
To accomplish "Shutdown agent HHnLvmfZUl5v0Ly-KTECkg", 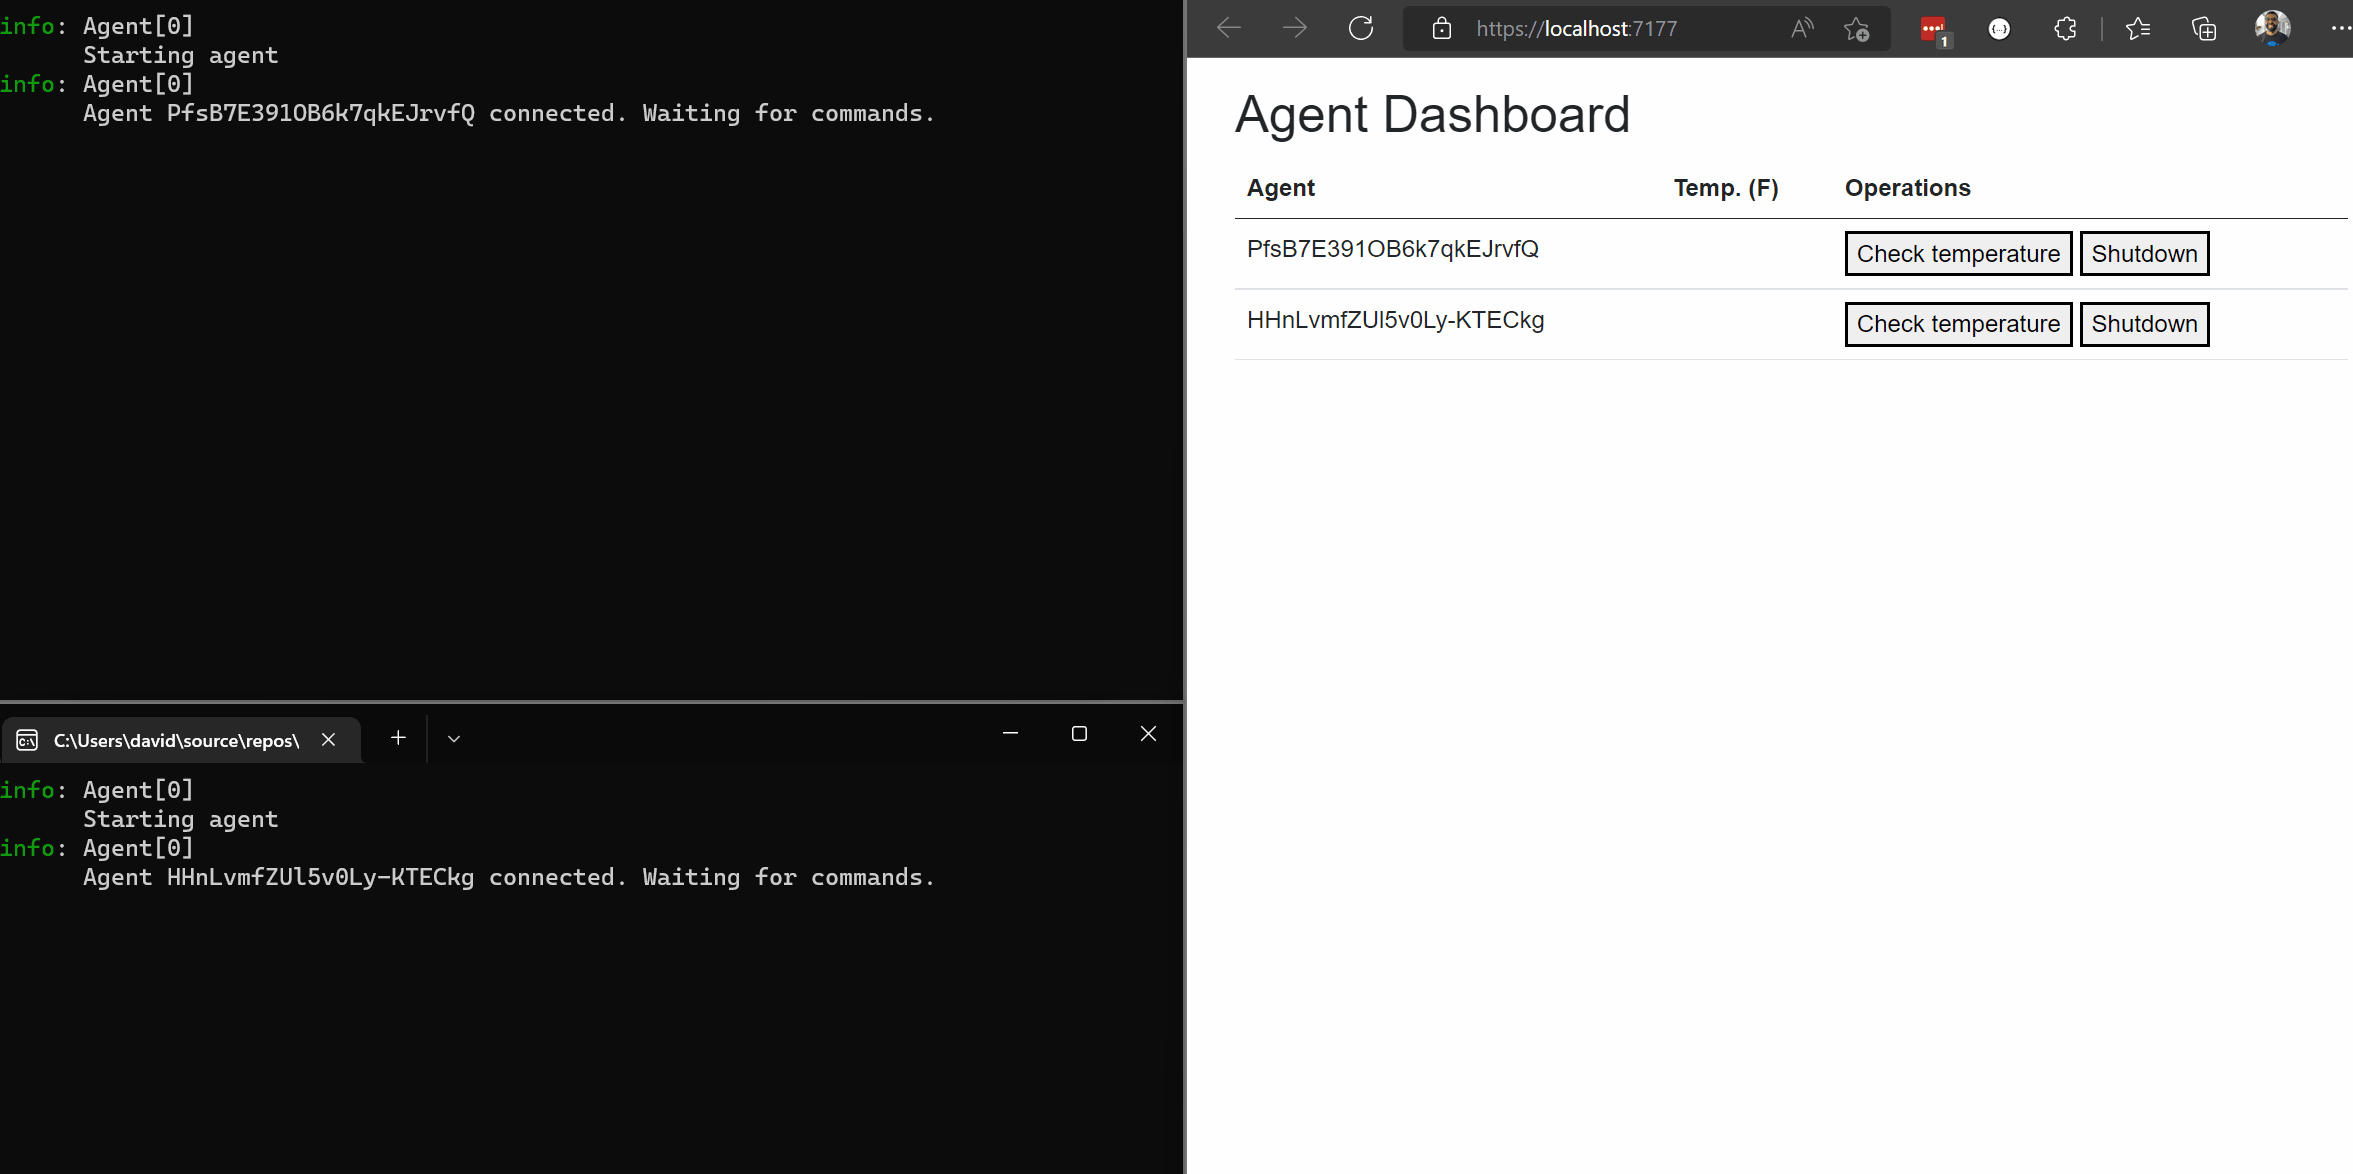I will (2144, 324).
